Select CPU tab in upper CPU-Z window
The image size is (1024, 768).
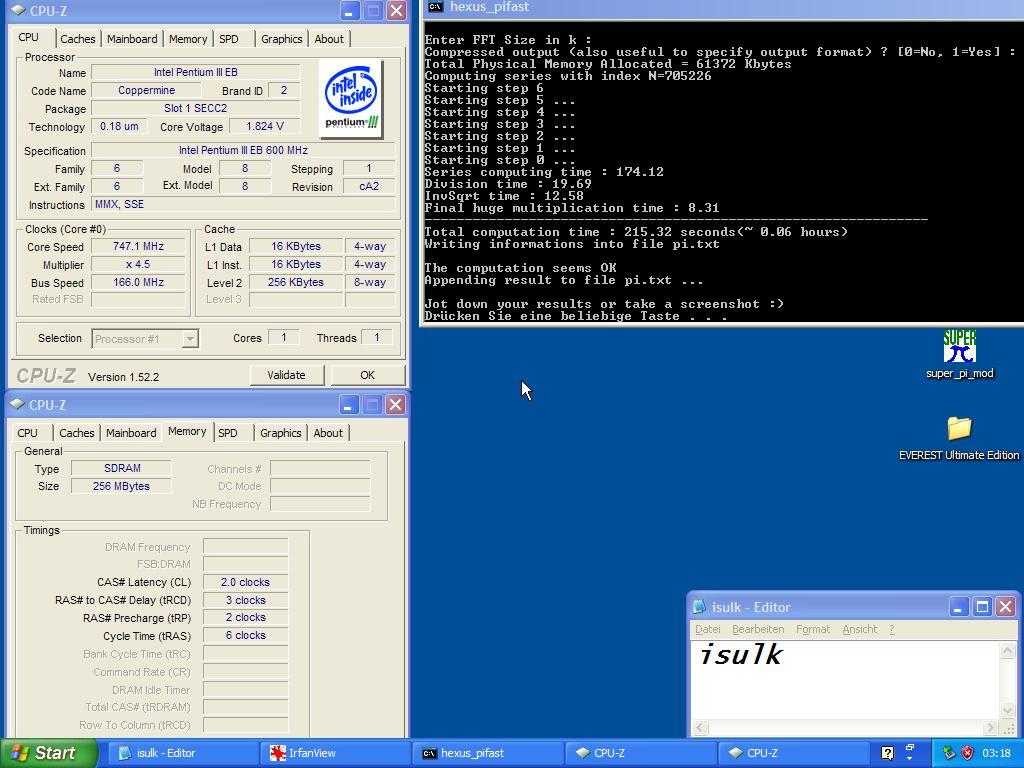[29, 37]
